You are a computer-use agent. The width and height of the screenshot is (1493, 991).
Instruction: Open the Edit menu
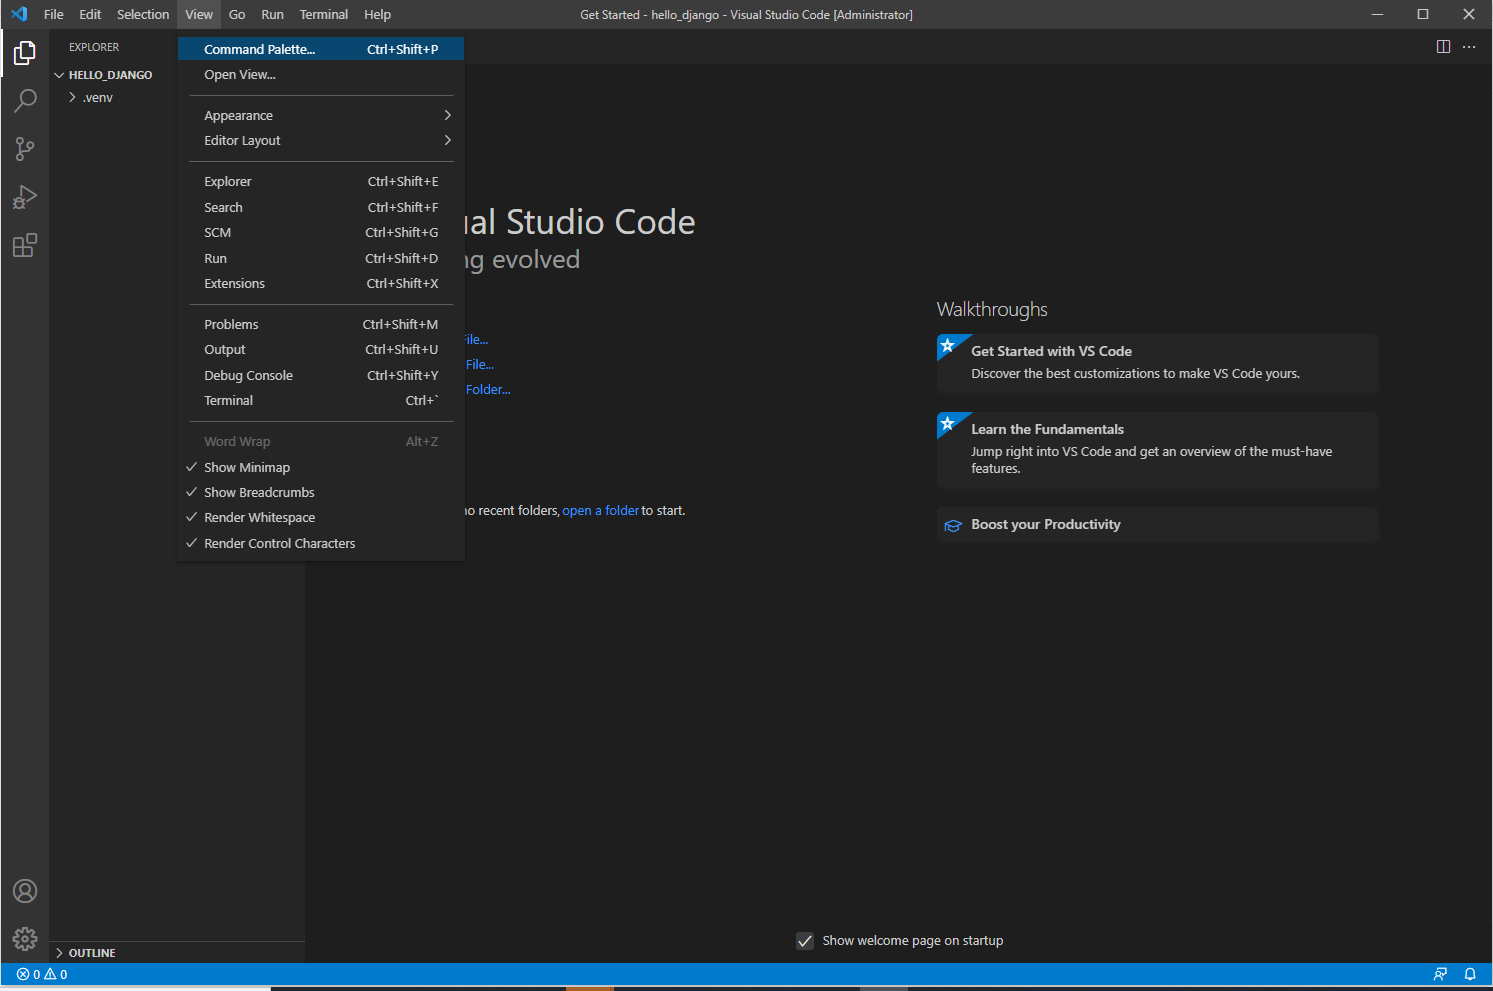tap(90, 14)
